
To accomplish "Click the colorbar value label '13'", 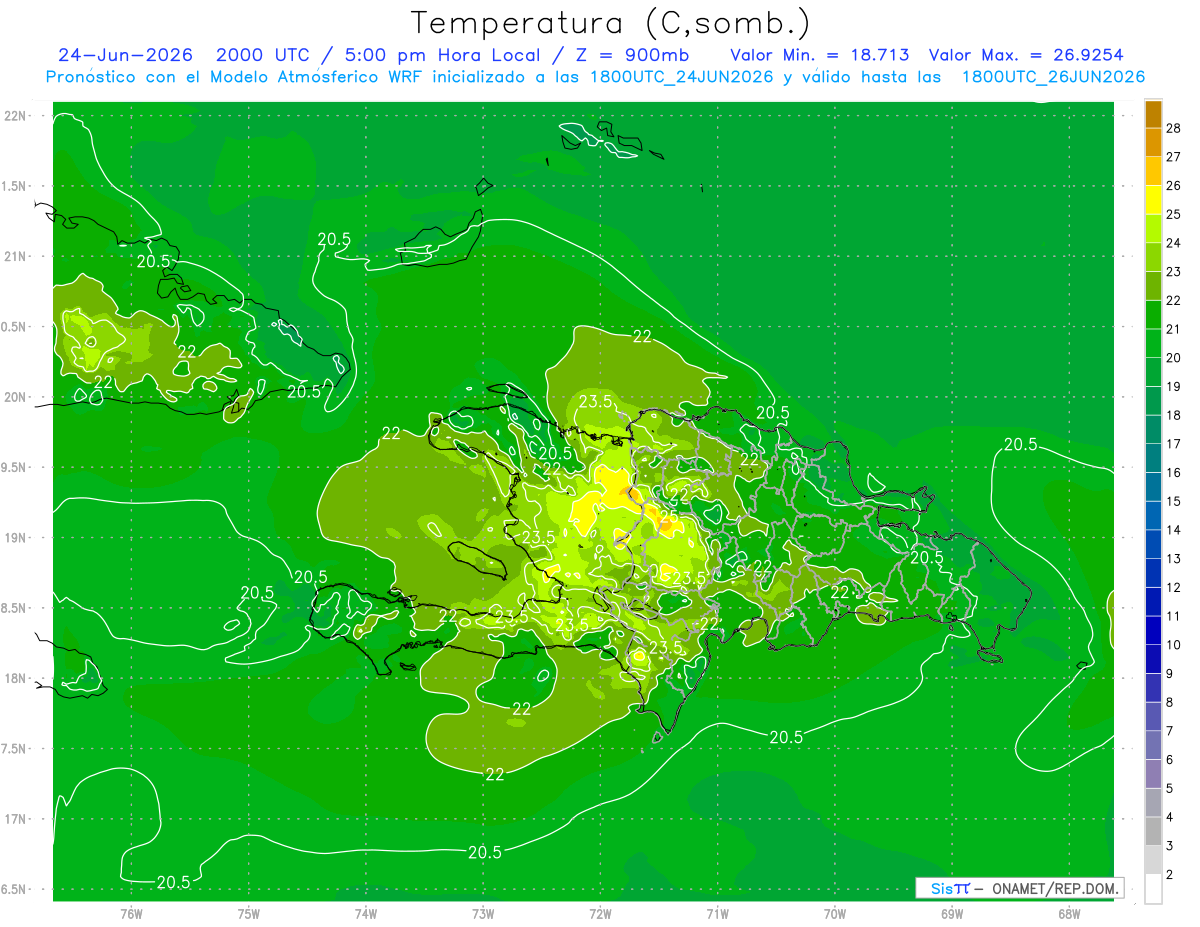I will 1173,558.
